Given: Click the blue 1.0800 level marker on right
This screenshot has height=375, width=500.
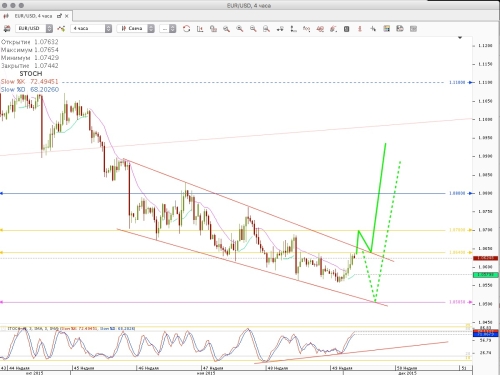Looking at the screenshot, I should (x=460, y=193).
